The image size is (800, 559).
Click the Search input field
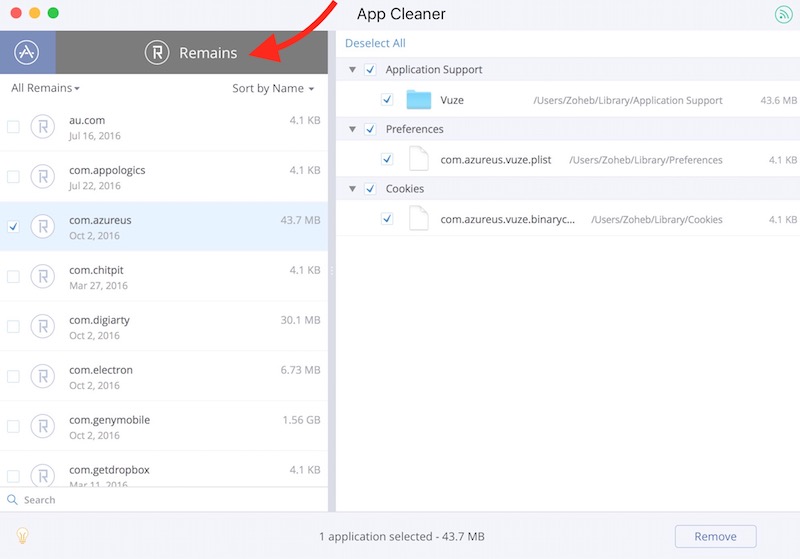[x=170, y=500]
